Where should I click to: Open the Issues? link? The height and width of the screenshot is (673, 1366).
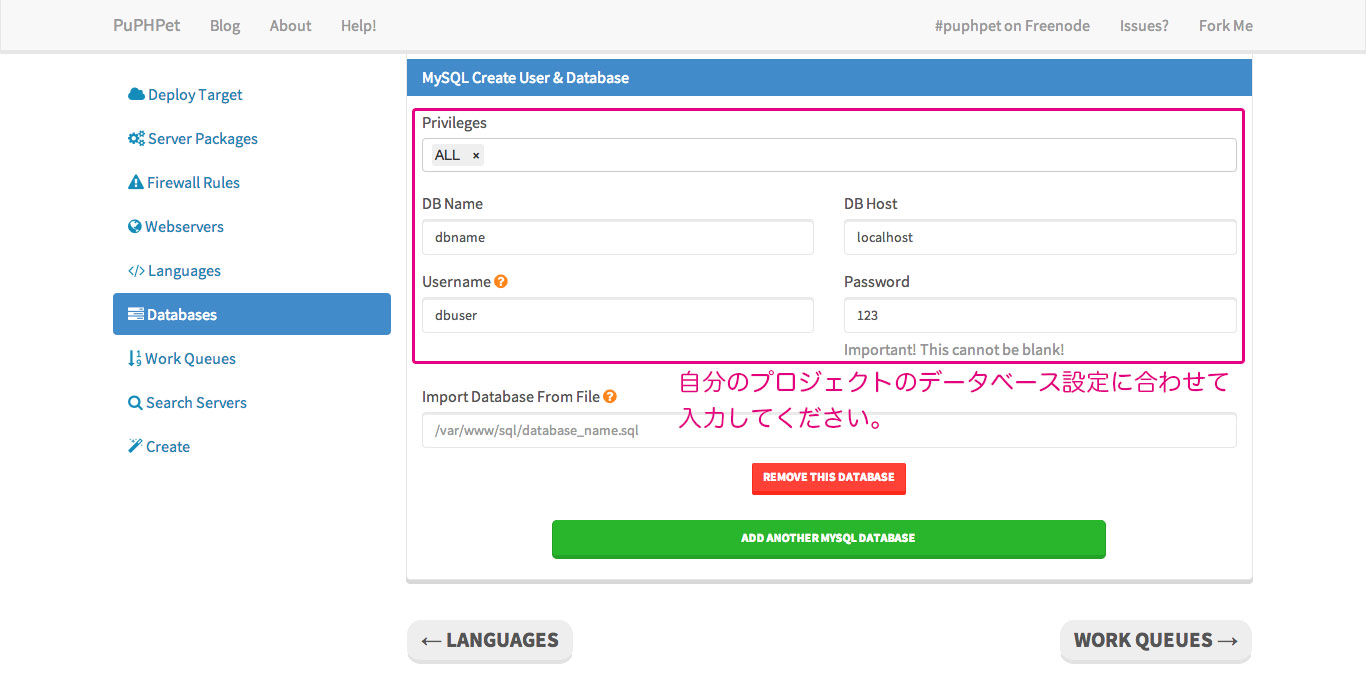click(1144, 26)
